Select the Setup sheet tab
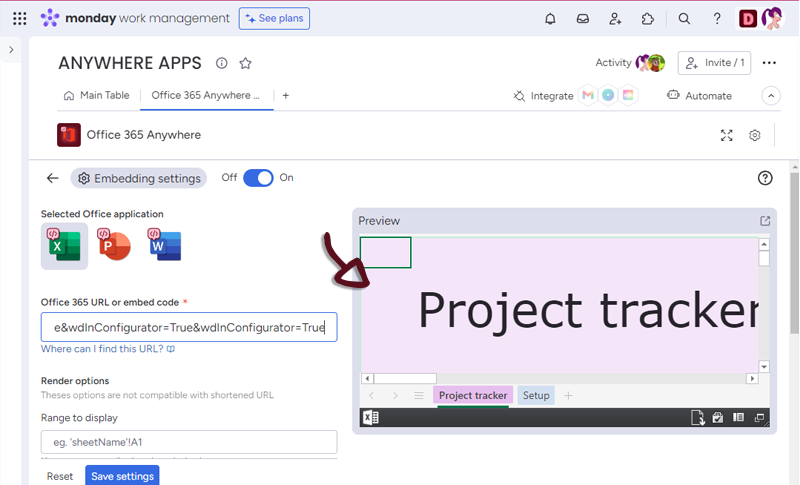This screenshot has height=485, width=800. pos(536,396)
